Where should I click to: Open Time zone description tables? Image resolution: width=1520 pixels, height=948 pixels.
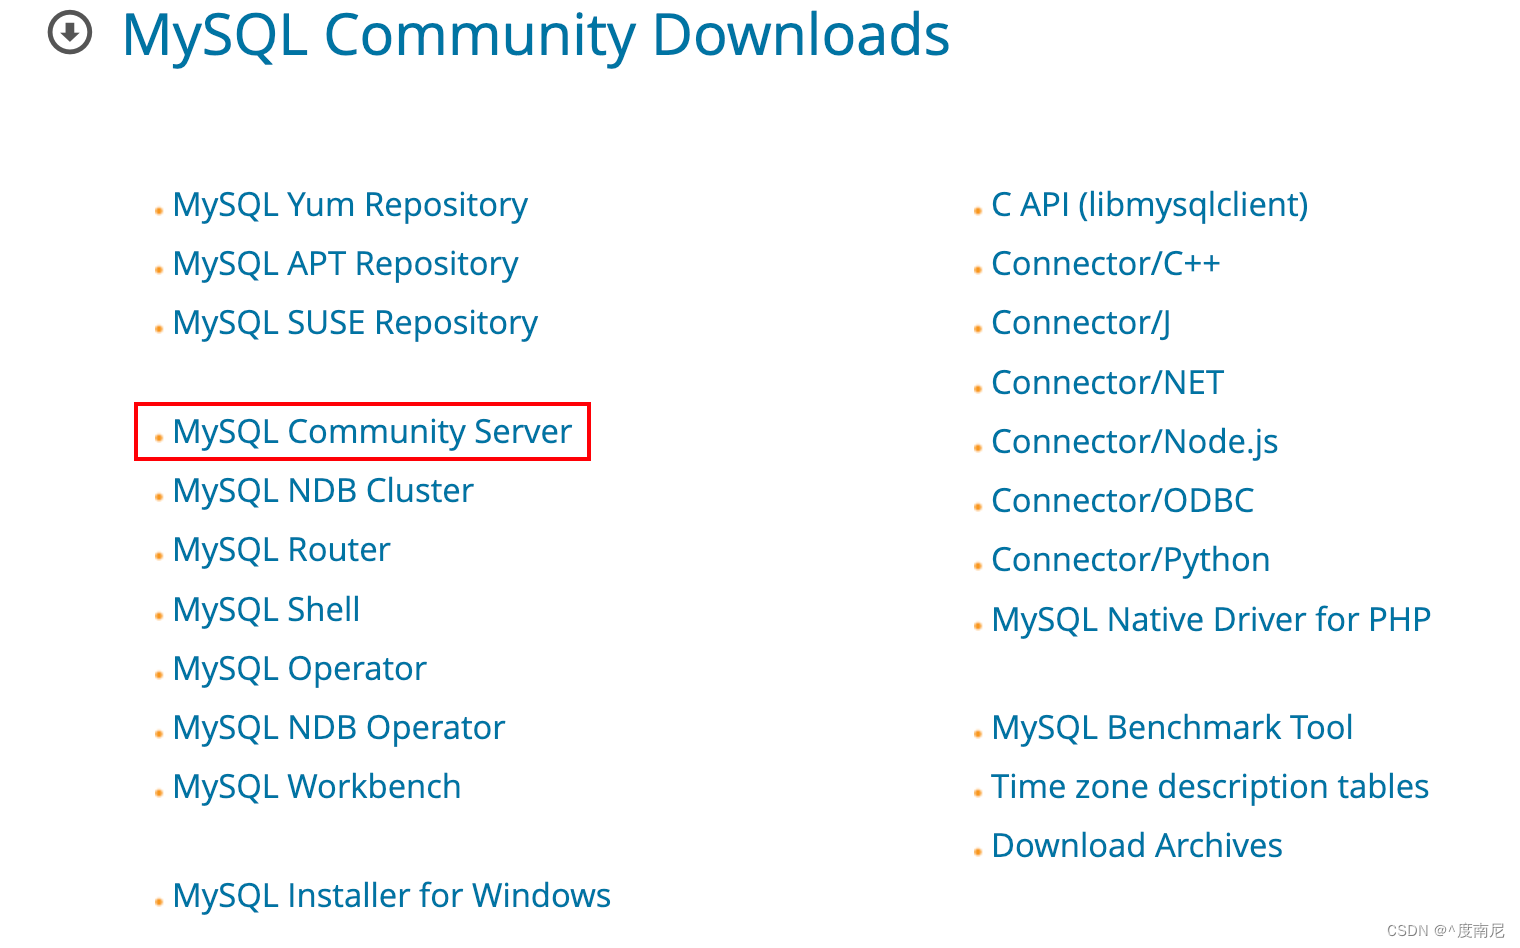coord(1209,787)
